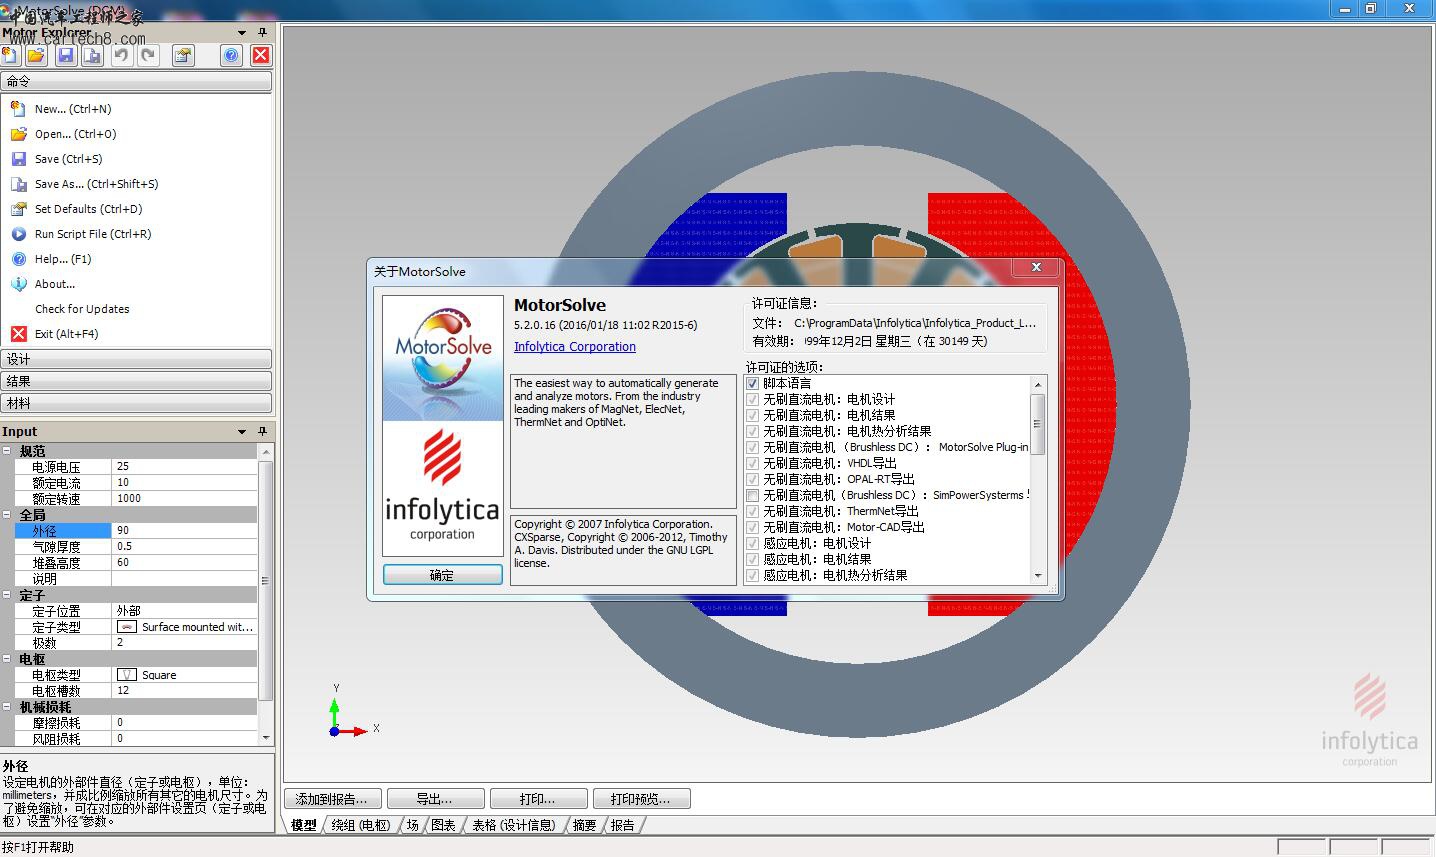Screen dimensions: 1436x857
Task: Toggle 脚本语言 checkbox
Action: [x=753, y=383]
